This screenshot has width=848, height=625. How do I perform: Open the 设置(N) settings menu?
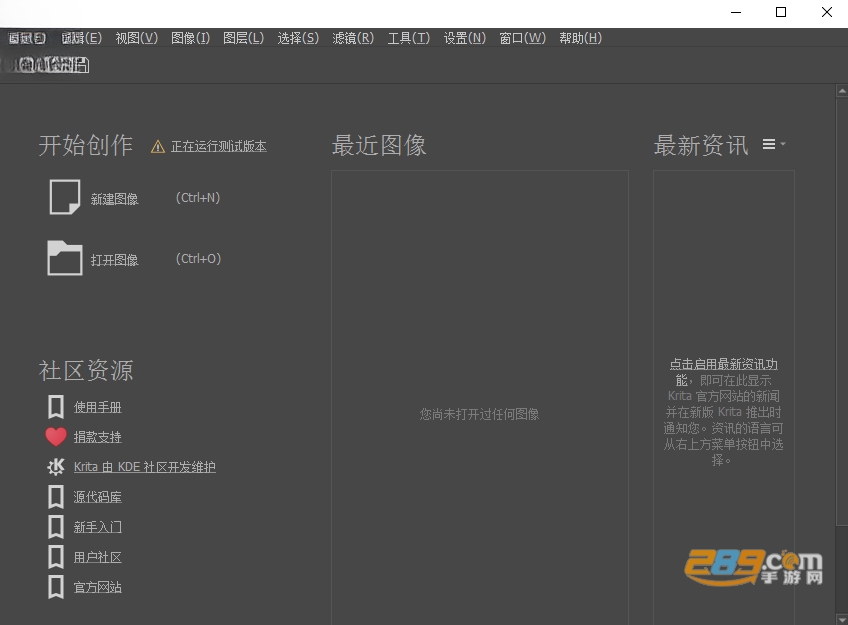pyautogui.click(x=465, y=38)
